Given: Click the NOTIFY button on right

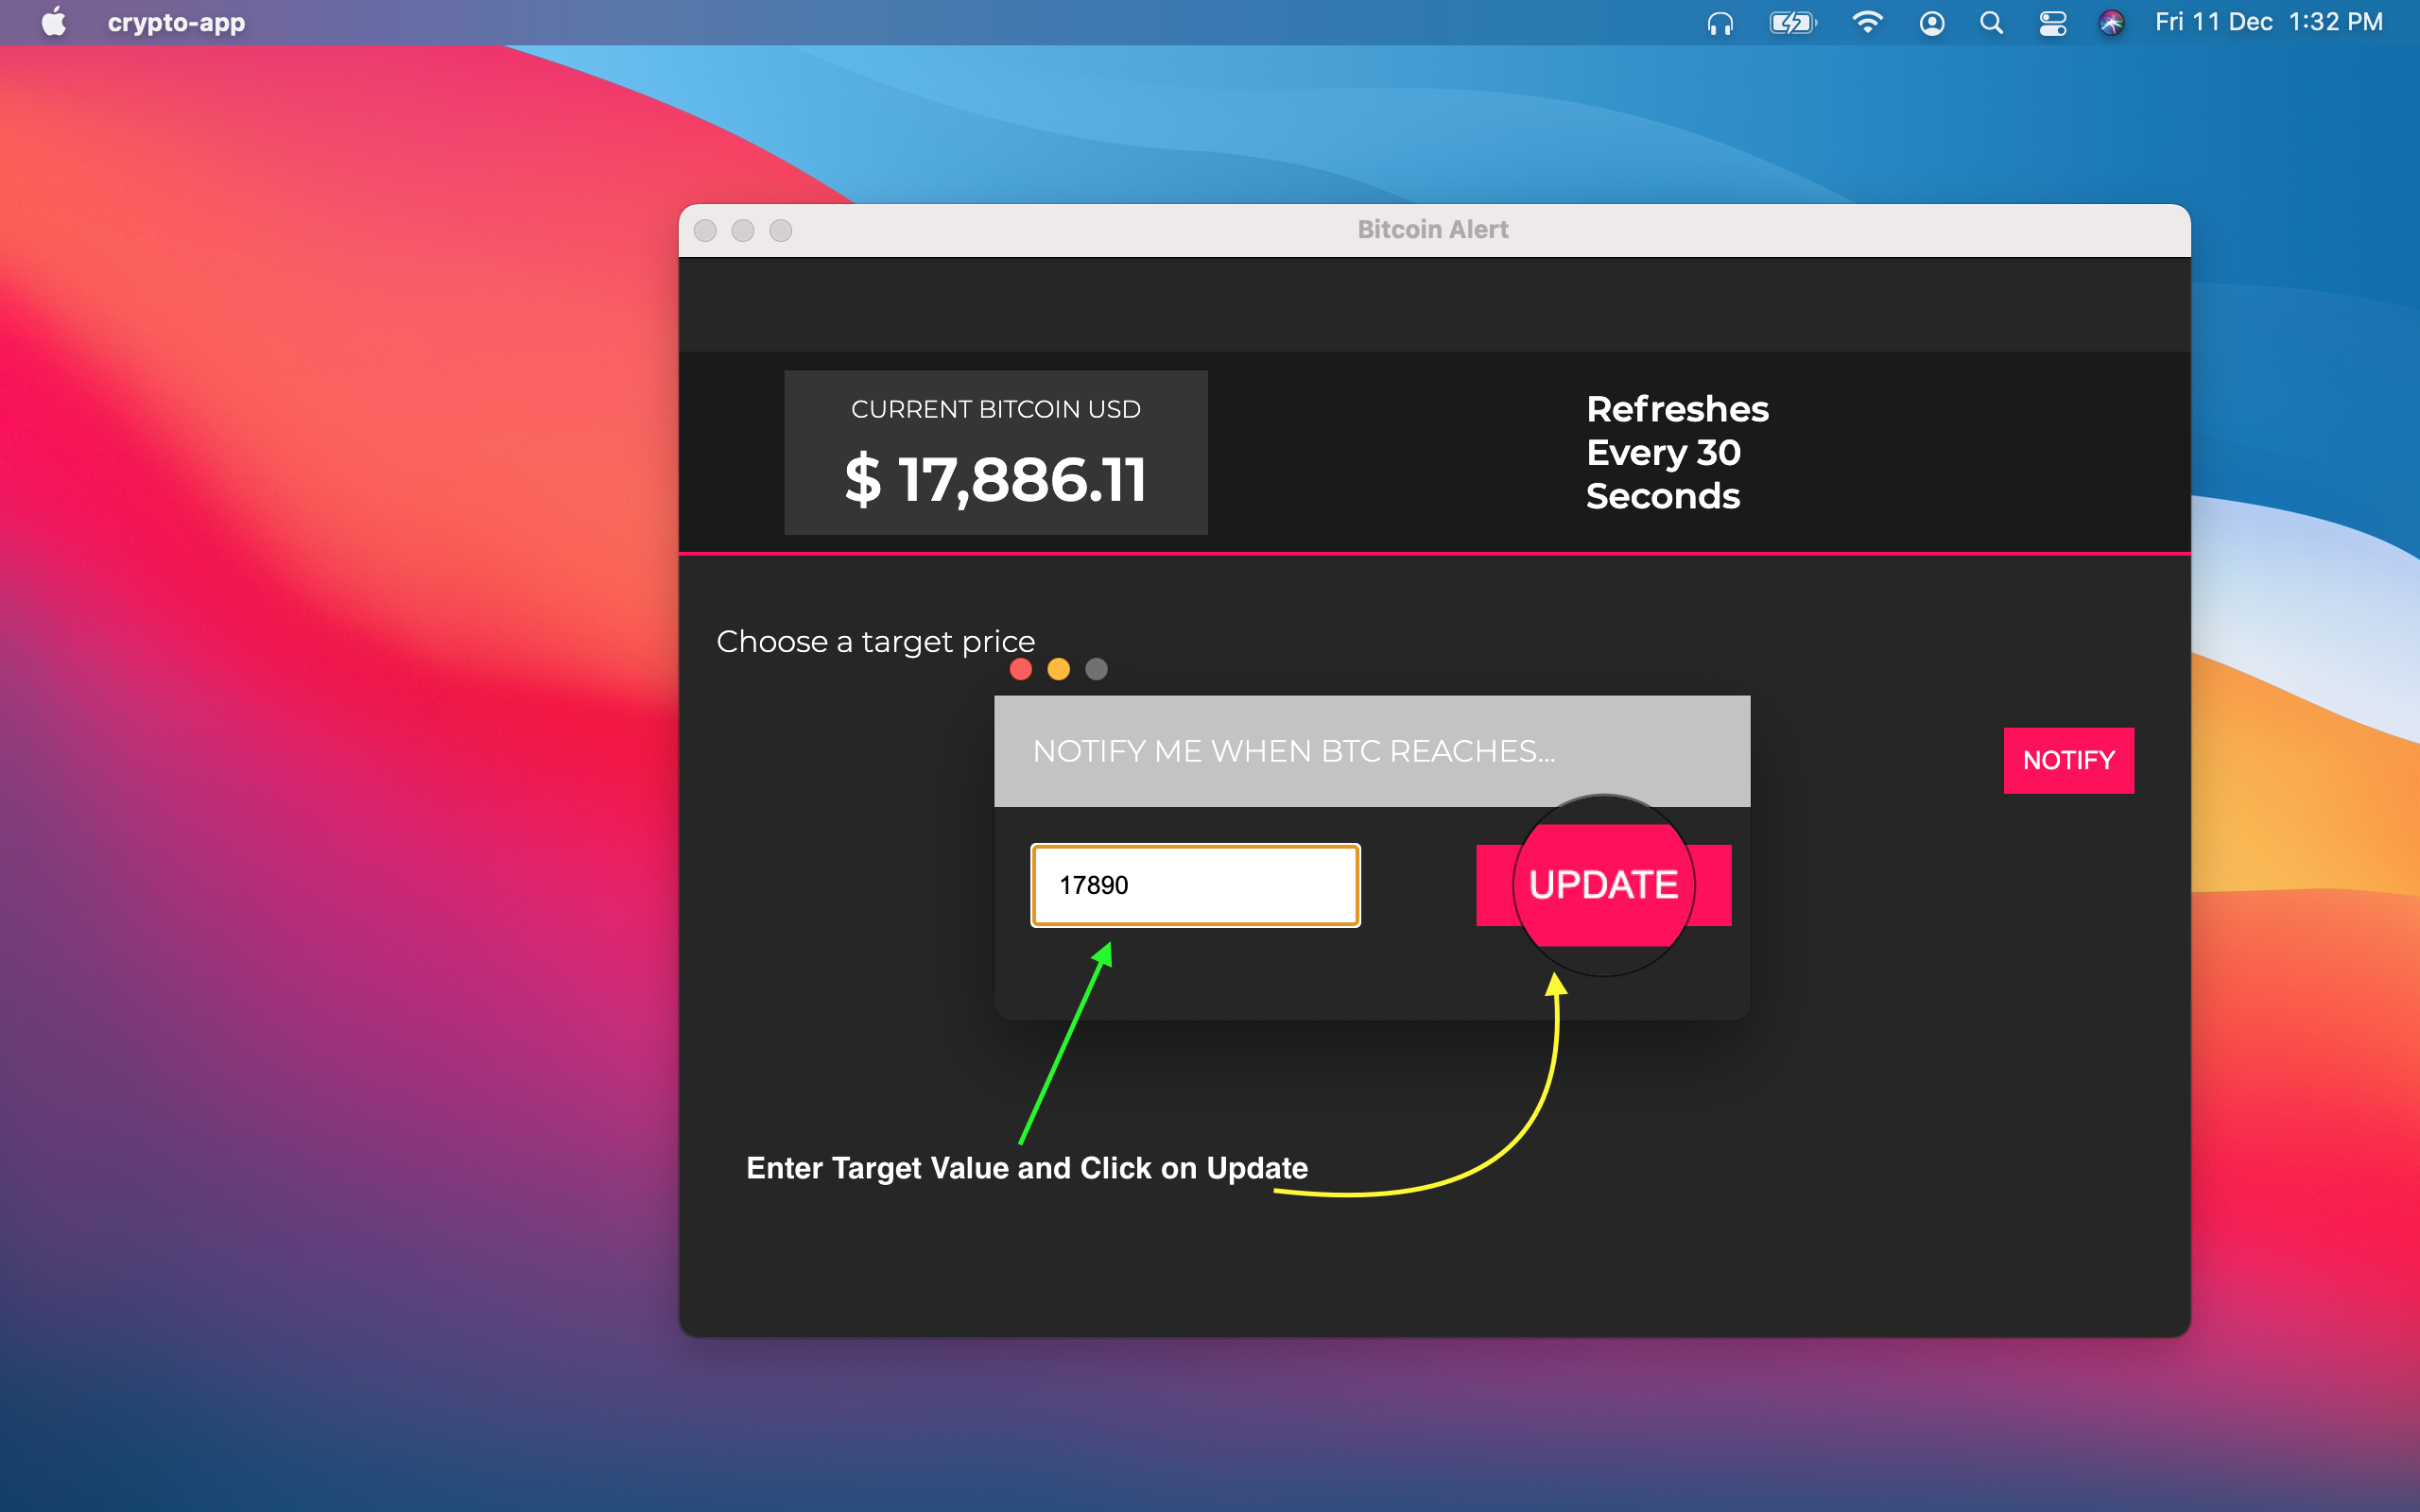Looking at the screenshot, I should (x=2068, y=760).
